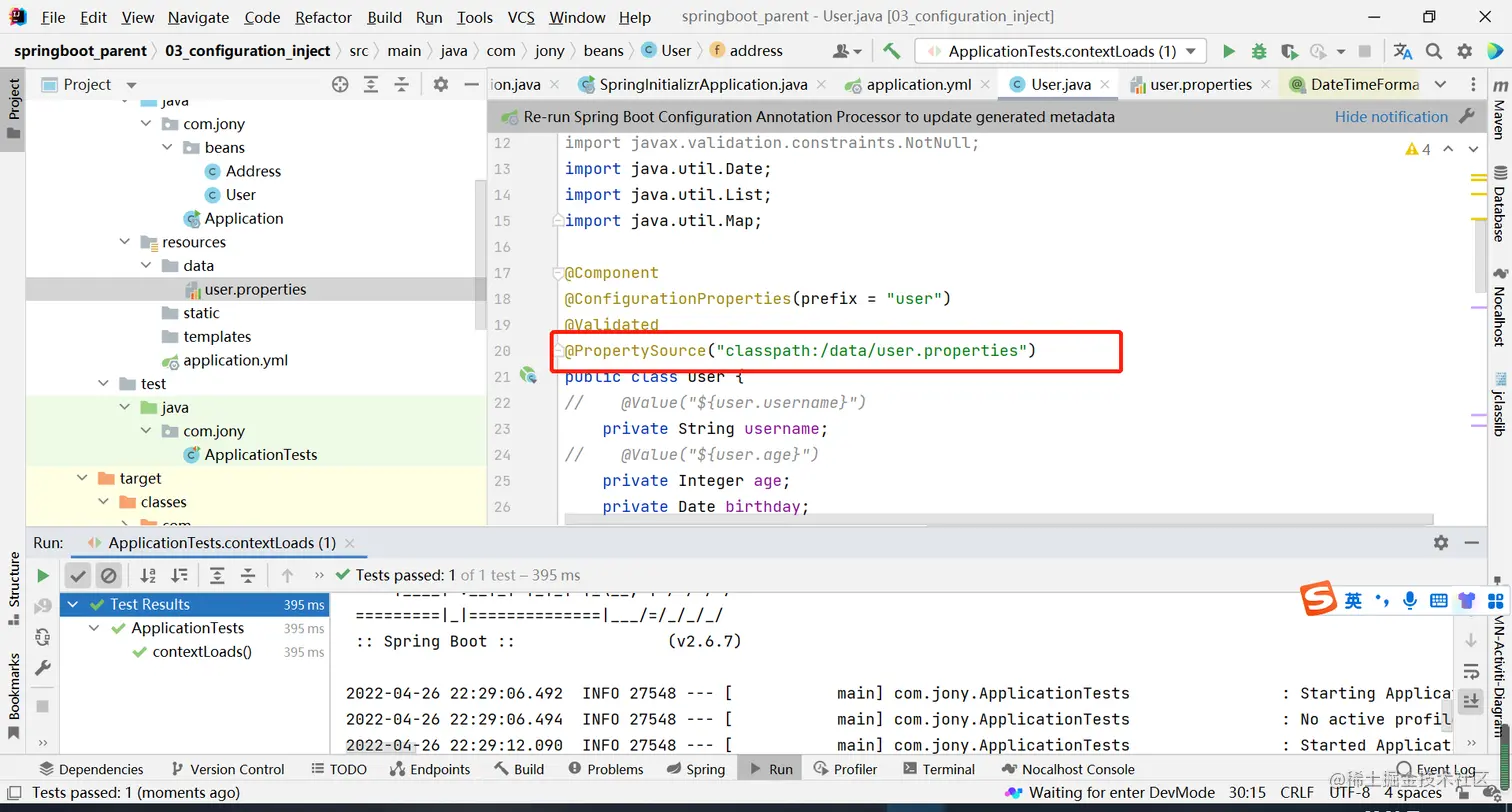
Task: Collapse the target folder node
Action: point(82,478)
